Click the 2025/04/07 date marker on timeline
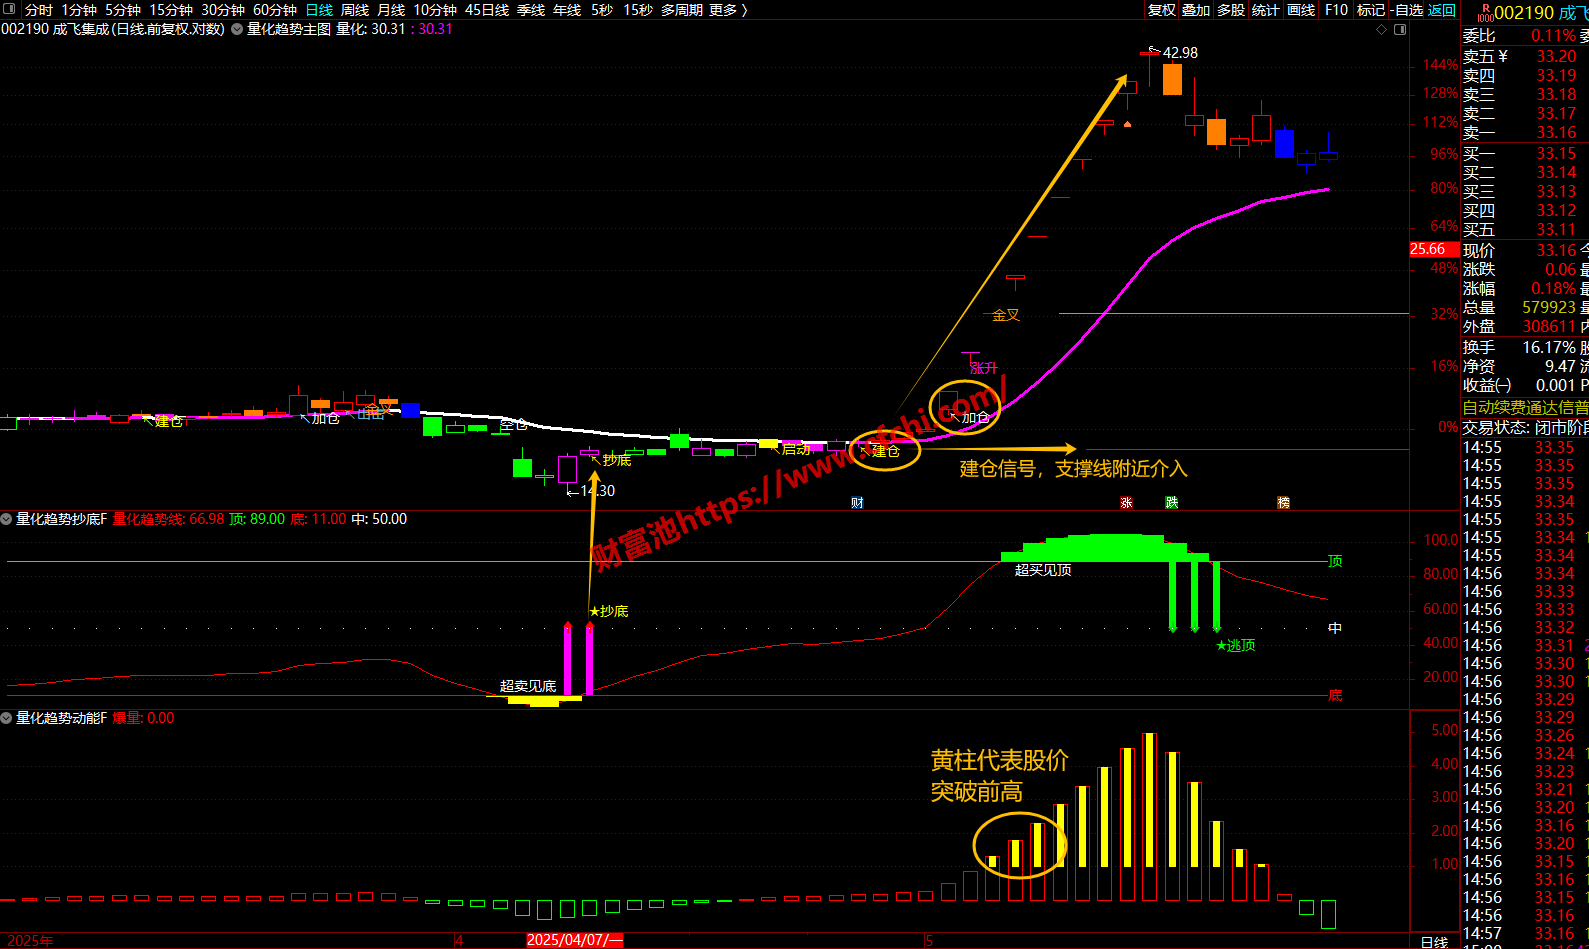Viewport: 1589px width, 949px height. pos(575,940)
